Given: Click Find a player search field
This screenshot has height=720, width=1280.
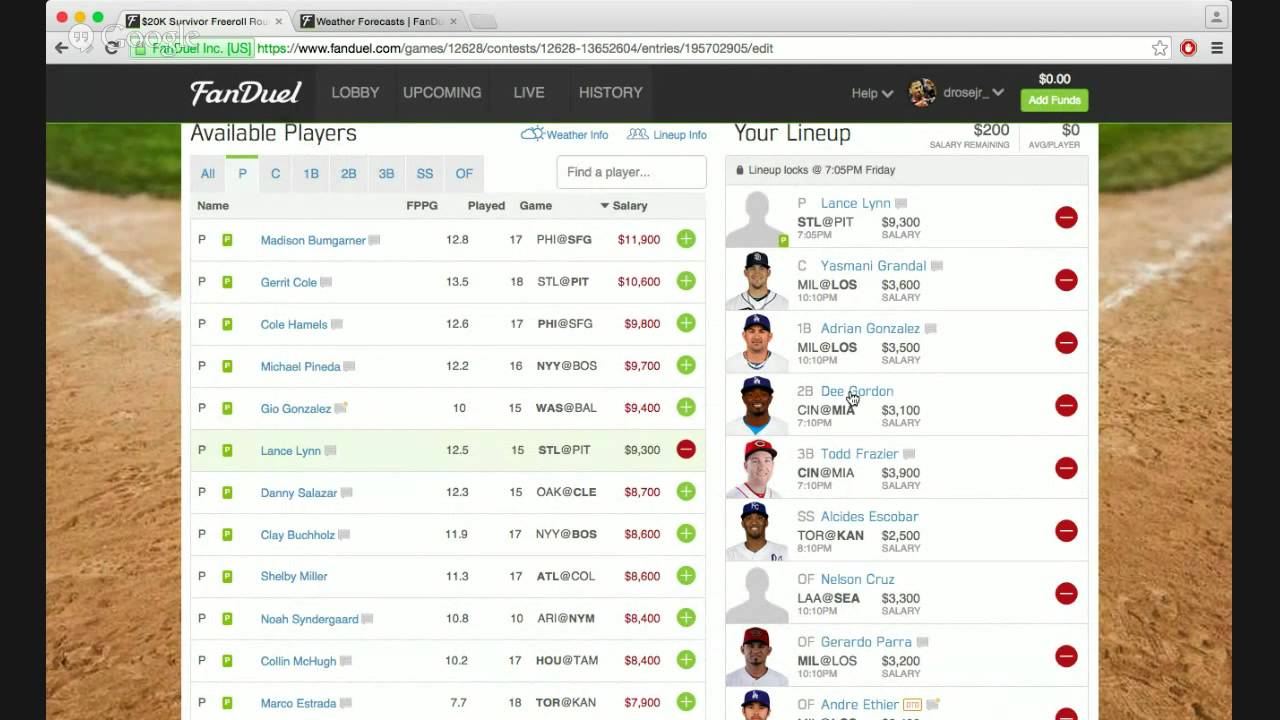Looking at the screenshot, I should tap(631, 172).
